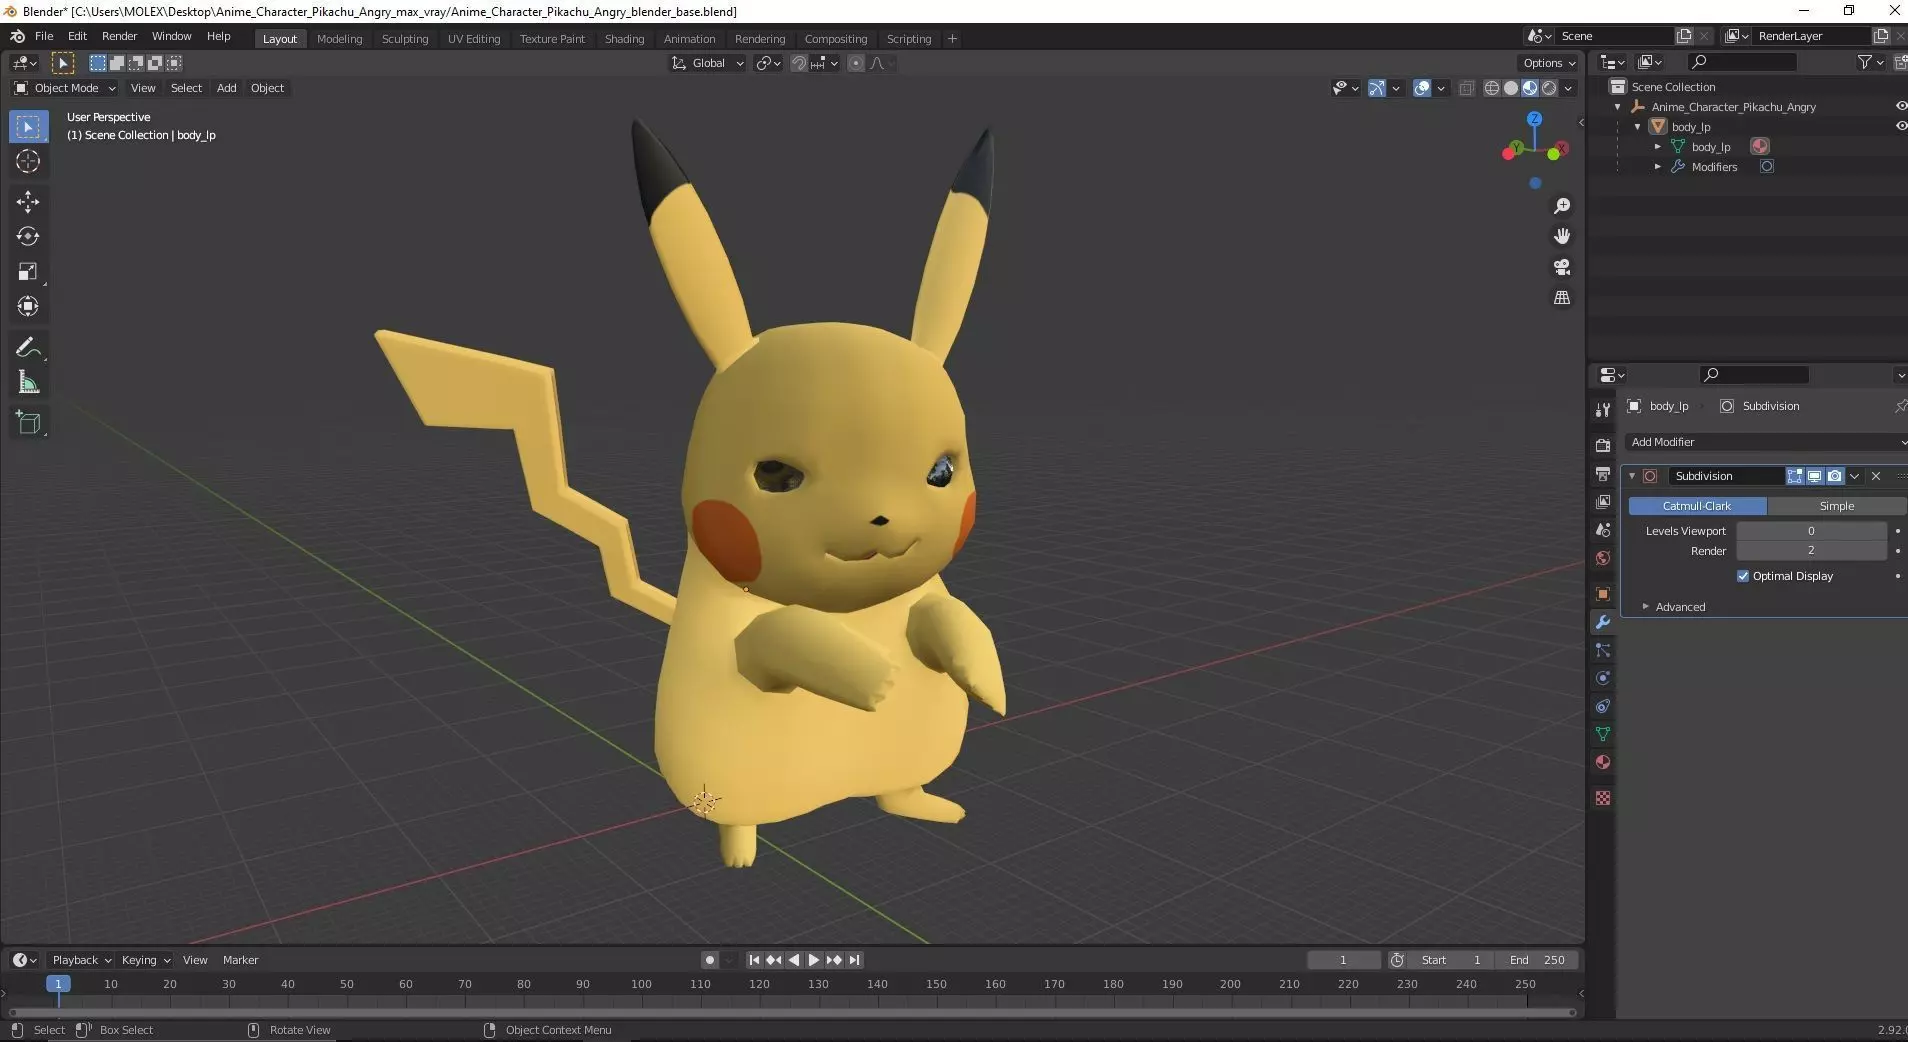Activate the Move tool

pyautogui.click(x=28, y=202)
